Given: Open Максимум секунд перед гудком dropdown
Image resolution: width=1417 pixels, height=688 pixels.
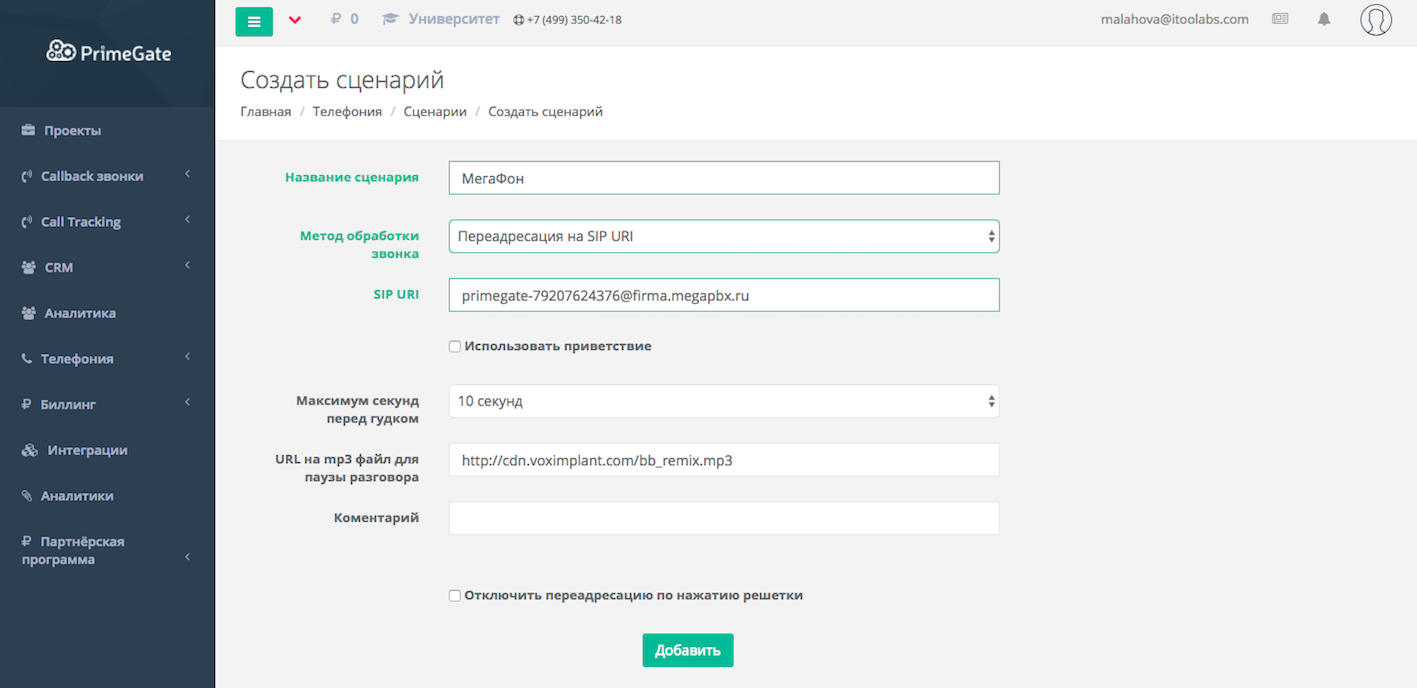Looking at the screenshot, I should click(724, 401).
